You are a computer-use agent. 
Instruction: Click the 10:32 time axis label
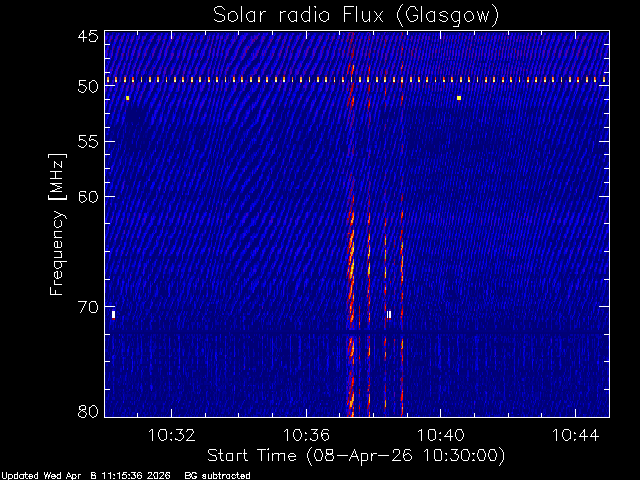point(171,435)
